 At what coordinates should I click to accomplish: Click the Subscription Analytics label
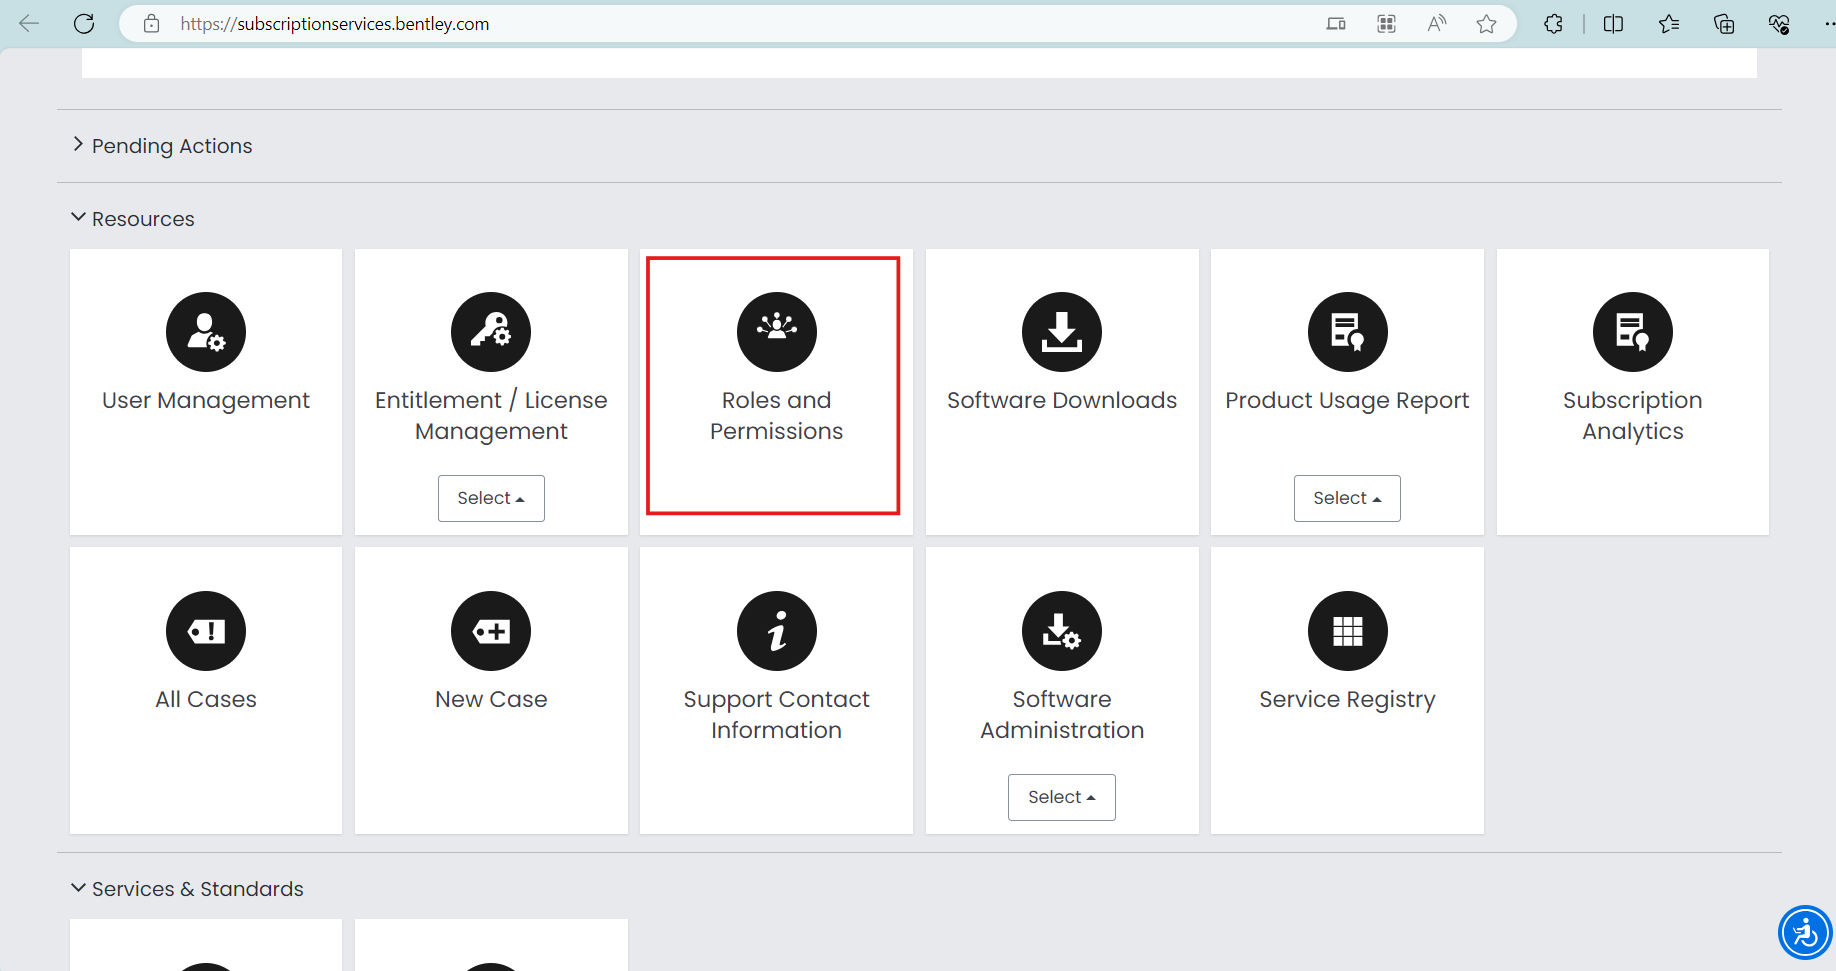pos(1633,416)
